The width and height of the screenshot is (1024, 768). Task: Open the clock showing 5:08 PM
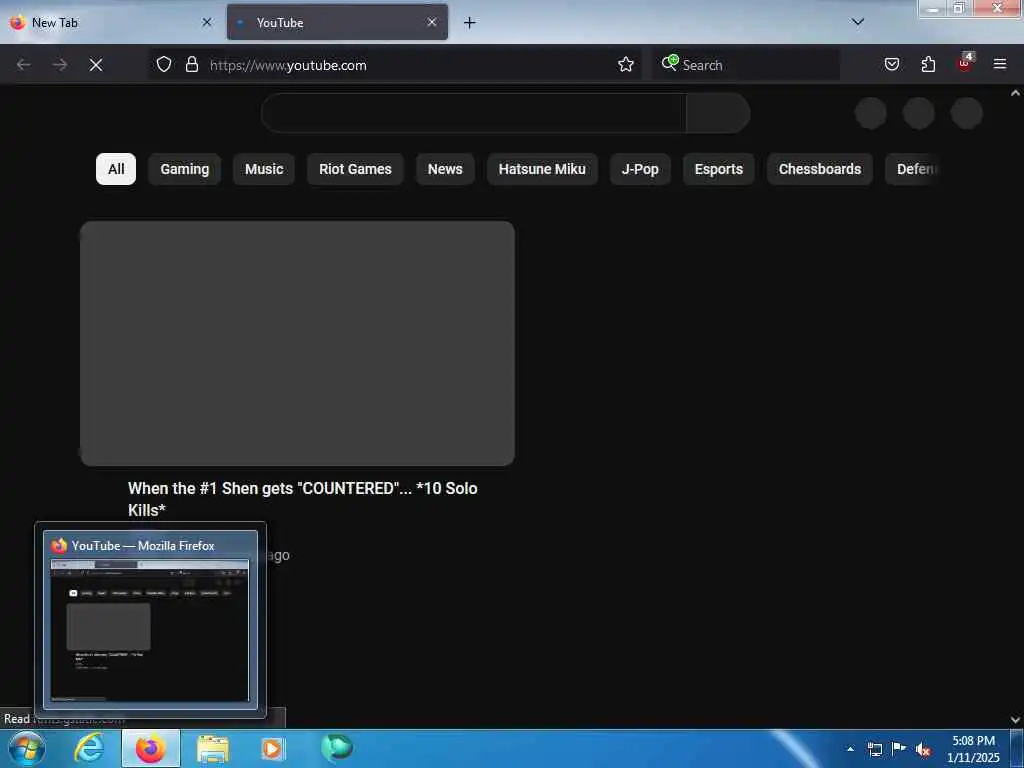coord(973,749)
